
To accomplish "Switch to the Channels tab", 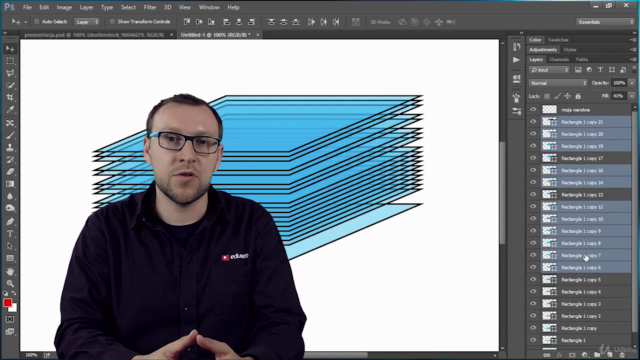I will tap(559, 60).
